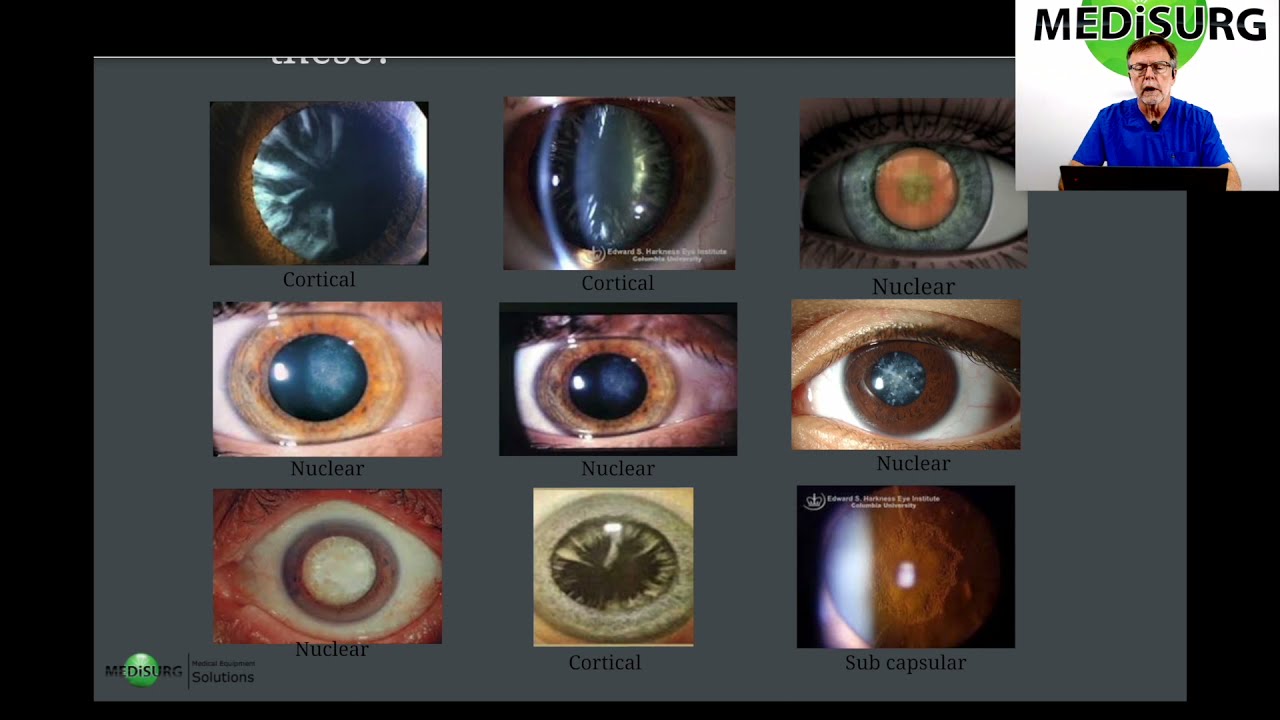Click the green MEDiSURG sphere logo on the slide
This screenshot has height=720, width=1280.
144,670
